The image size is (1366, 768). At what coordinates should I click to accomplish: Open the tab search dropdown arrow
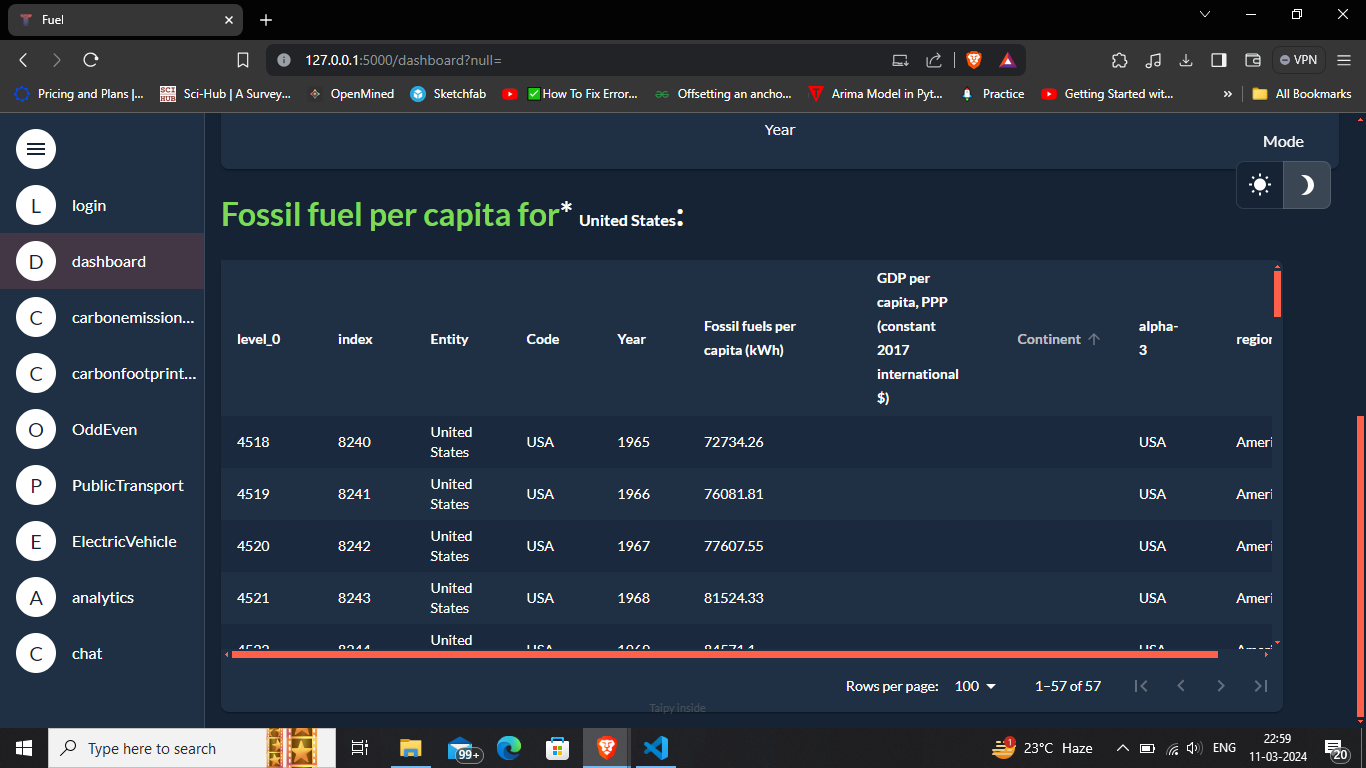pos(1205,14)
